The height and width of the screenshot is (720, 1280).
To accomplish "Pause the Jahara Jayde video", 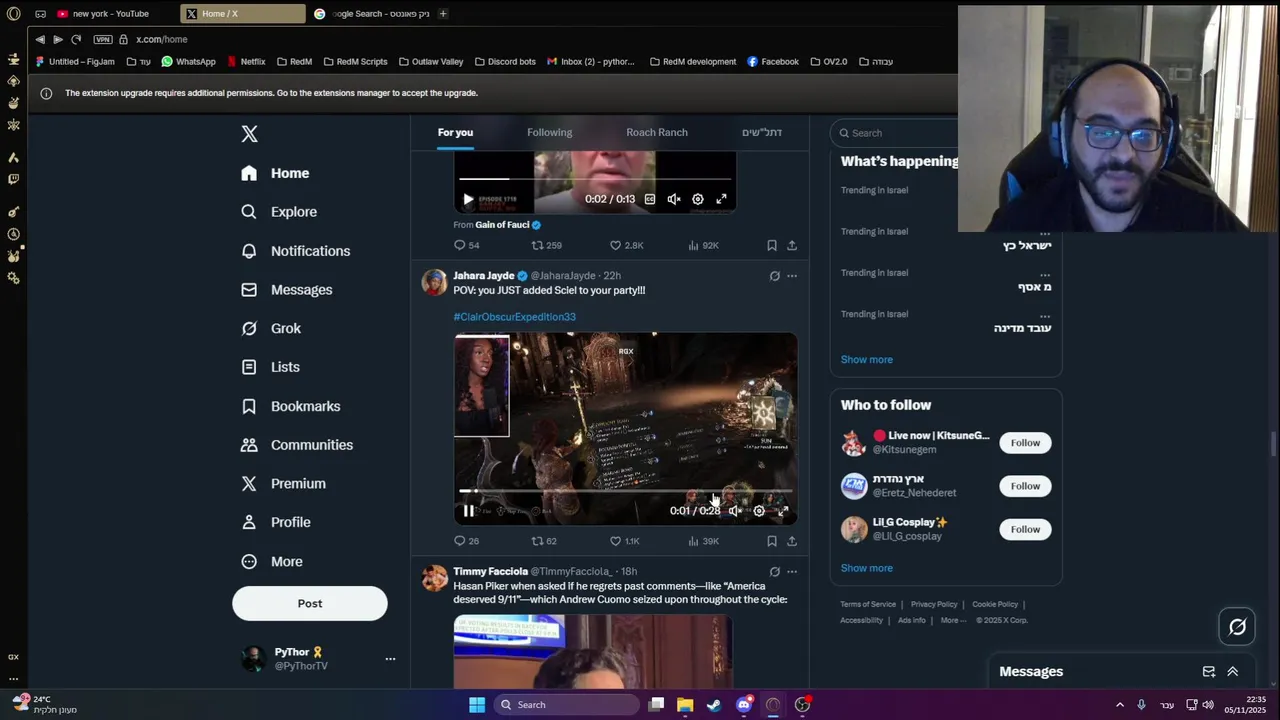I will tap(468, 511).
